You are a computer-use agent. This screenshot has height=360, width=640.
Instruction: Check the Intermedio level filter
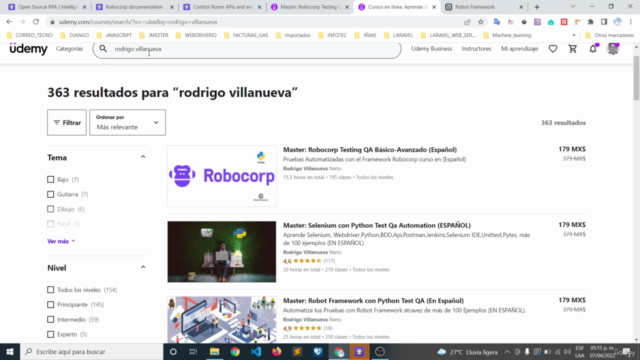point(51,319)
